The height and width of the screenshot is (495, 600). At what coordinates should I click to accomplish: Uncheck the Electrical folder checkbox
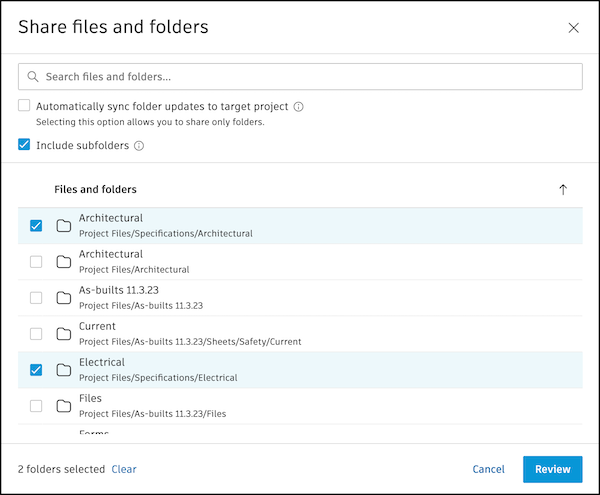coord(36,370)
